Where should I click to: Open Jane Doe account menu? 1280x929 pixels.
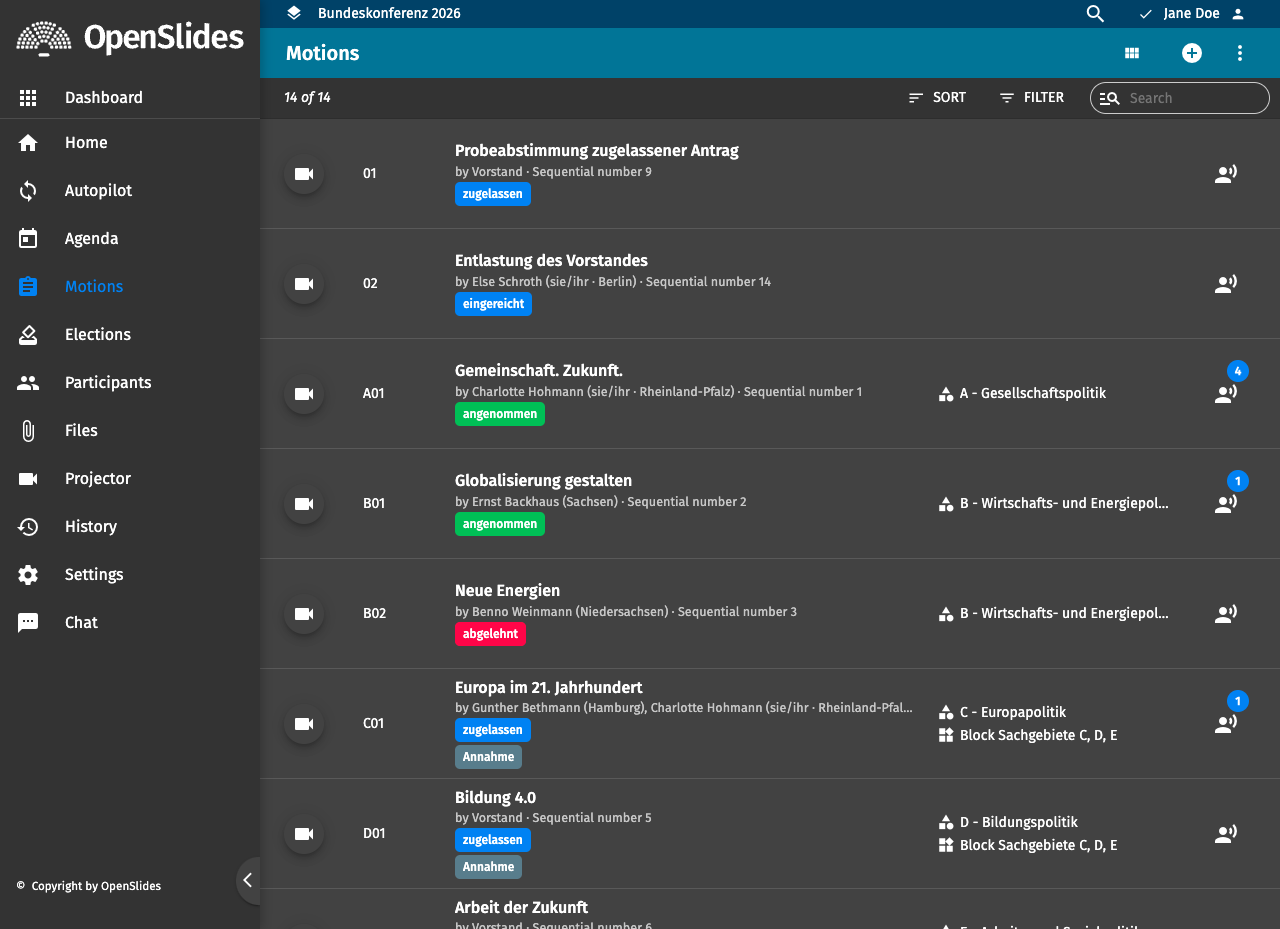pyautogui.click(x=1192, y=14)
